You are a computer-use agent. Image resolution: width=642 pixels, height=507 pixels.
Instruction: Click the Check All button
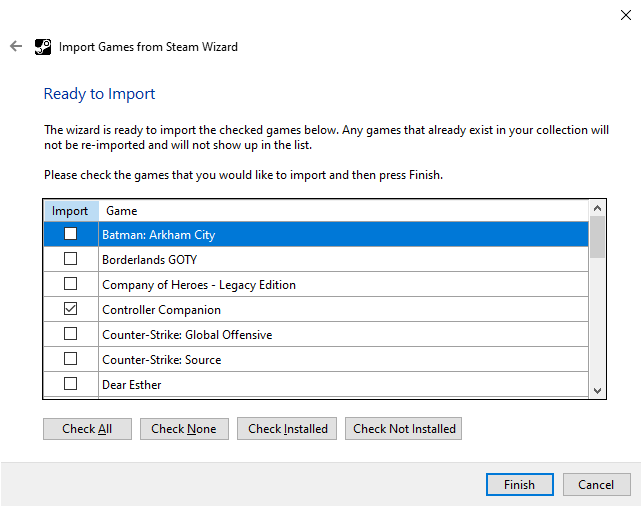[87, 429]
